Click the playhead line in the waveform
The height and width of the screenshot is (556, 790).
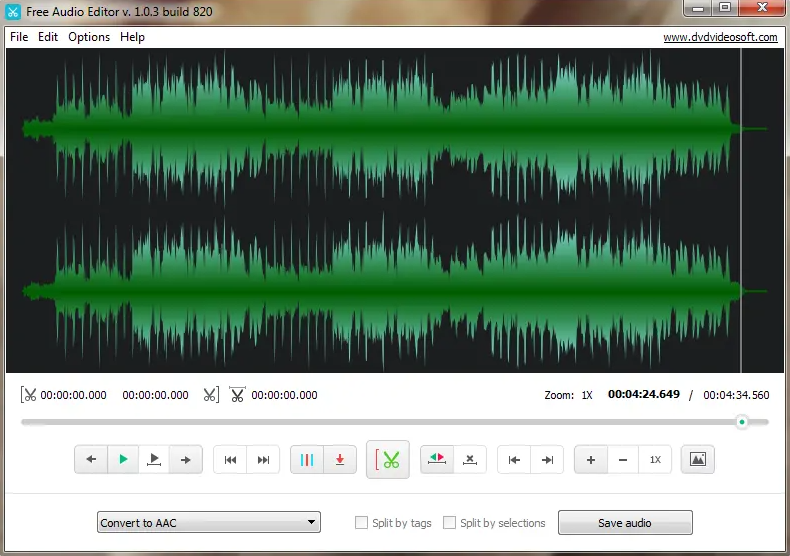click(x=741, y=211)
